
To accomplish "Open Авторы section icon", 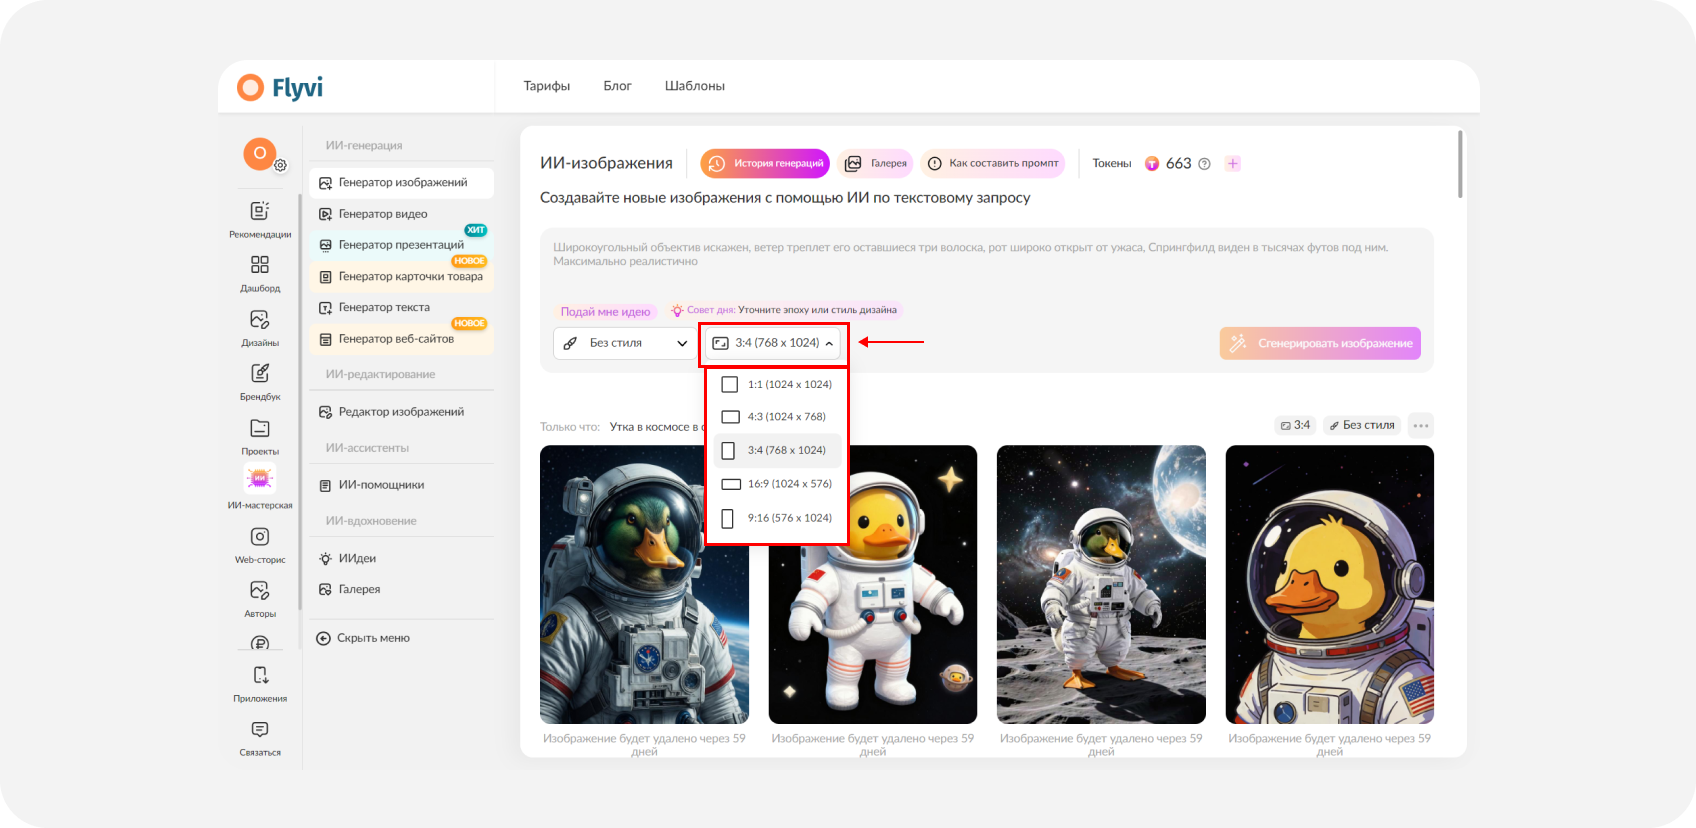I will pyautogui.click(x=260, y=591).
